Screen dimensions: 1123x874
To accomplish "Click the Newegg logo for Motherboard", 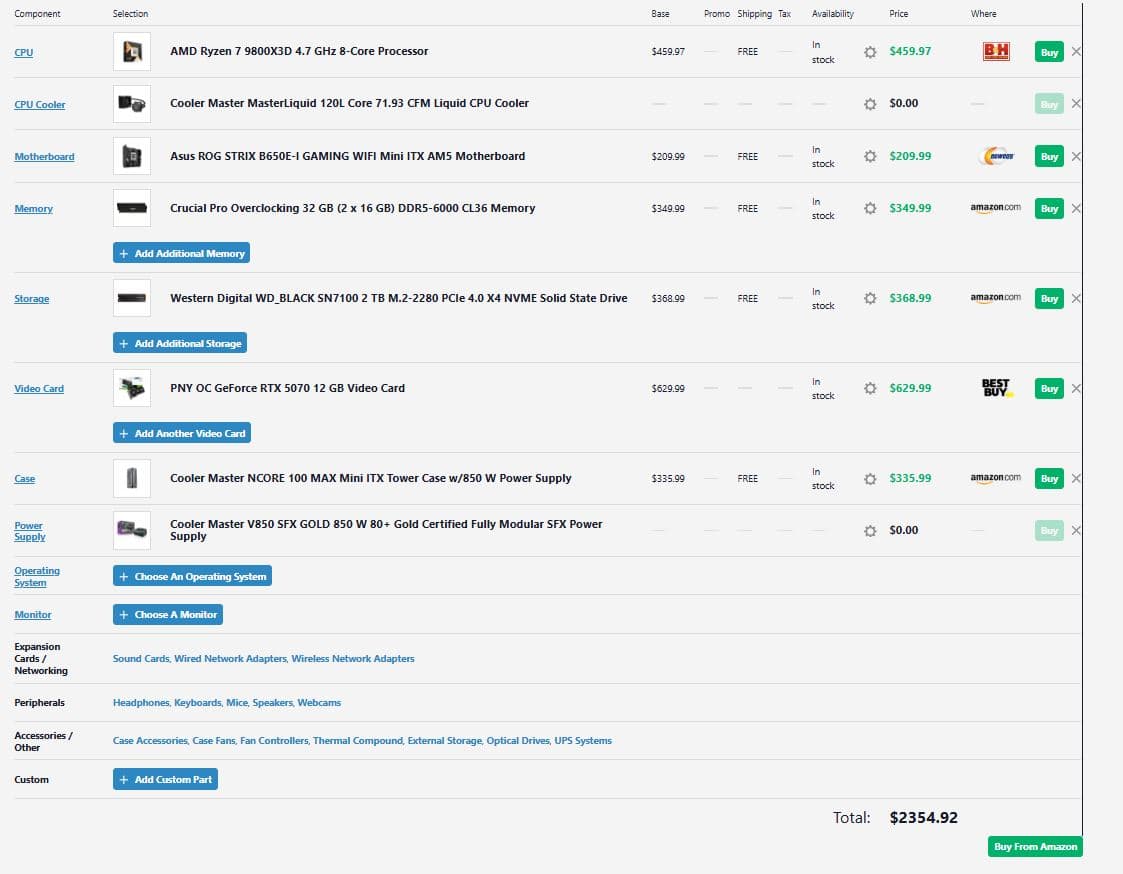I will click(998, 156).
